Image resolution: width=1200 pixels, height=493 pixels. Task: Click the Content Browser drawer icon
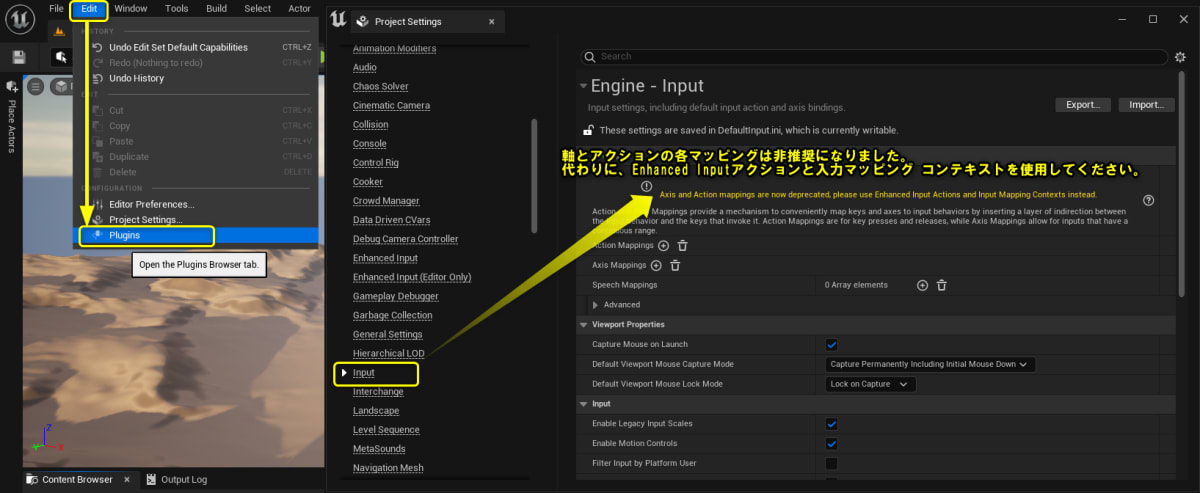pyautogui.click(x=32, y=480)
